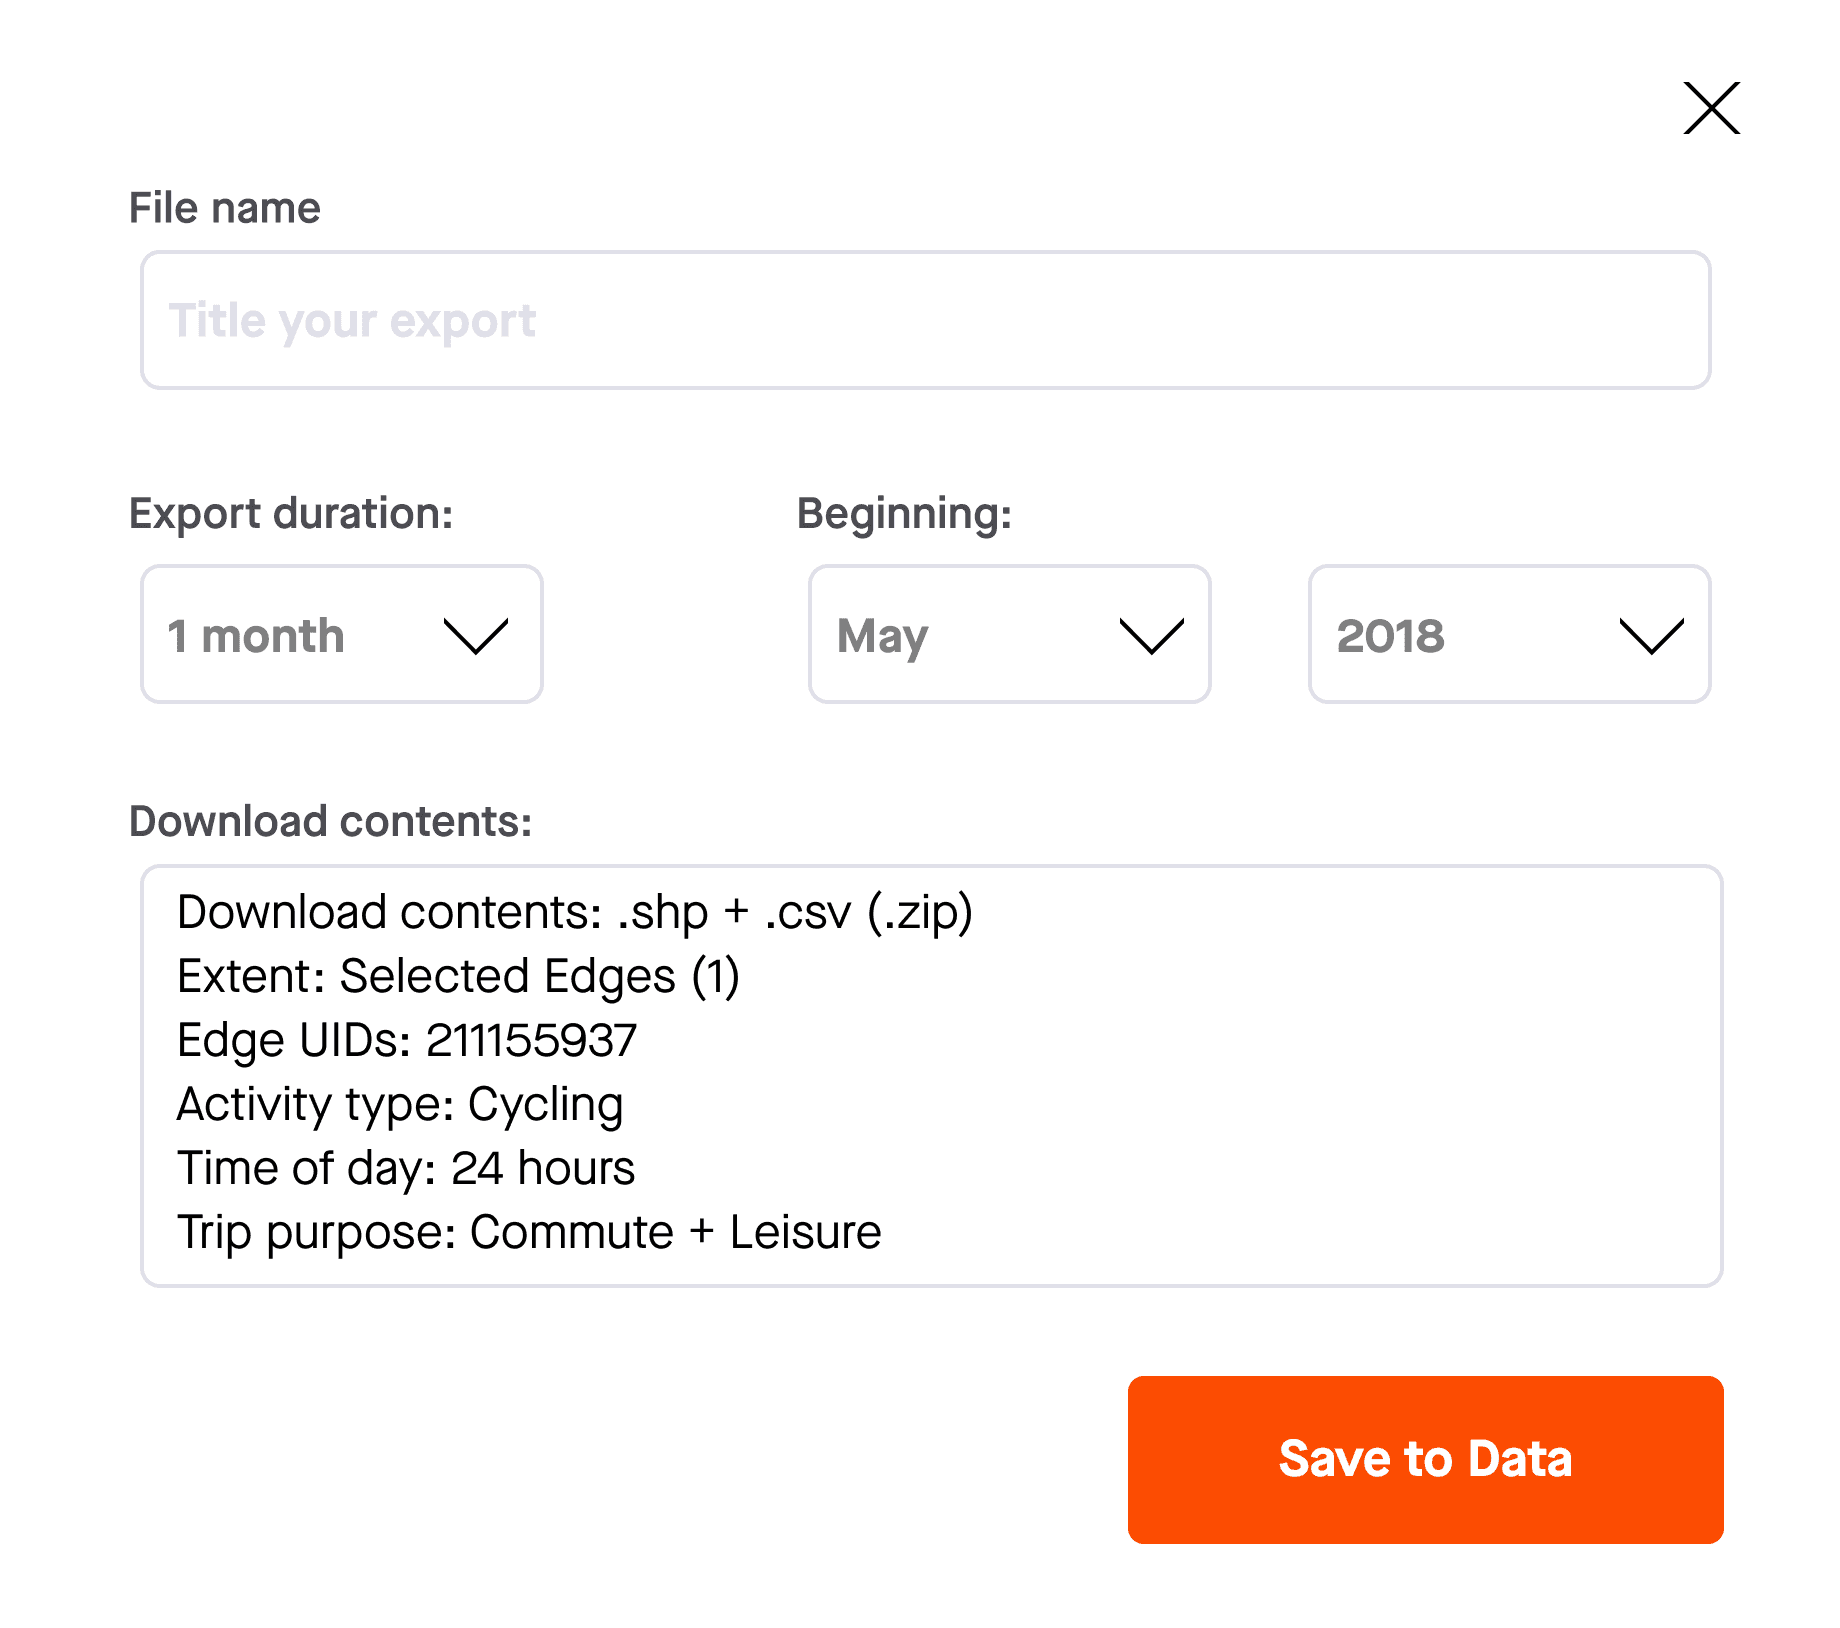Click the 'Activity type: Cycling' line
Image resolution: width=1840 pixels, height=1628 pixels.
tap(400, 1105)
